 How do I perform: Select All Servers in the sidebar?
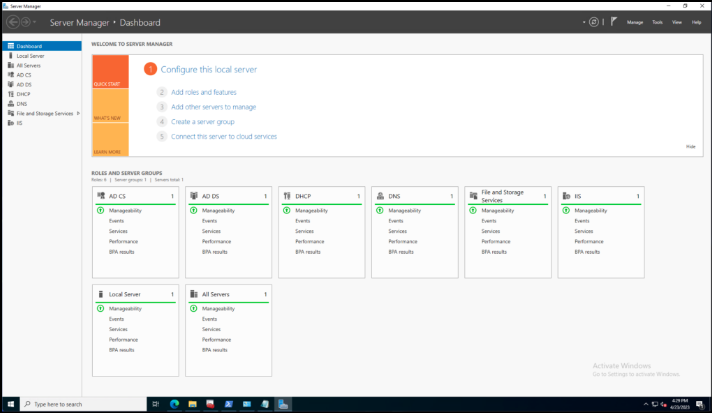point(42,65)
